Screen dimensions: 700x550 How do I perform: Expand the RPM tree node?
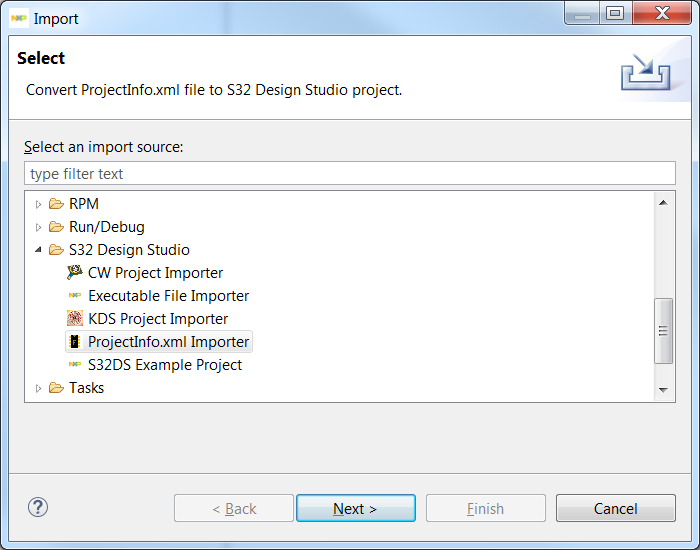point(39,204)
